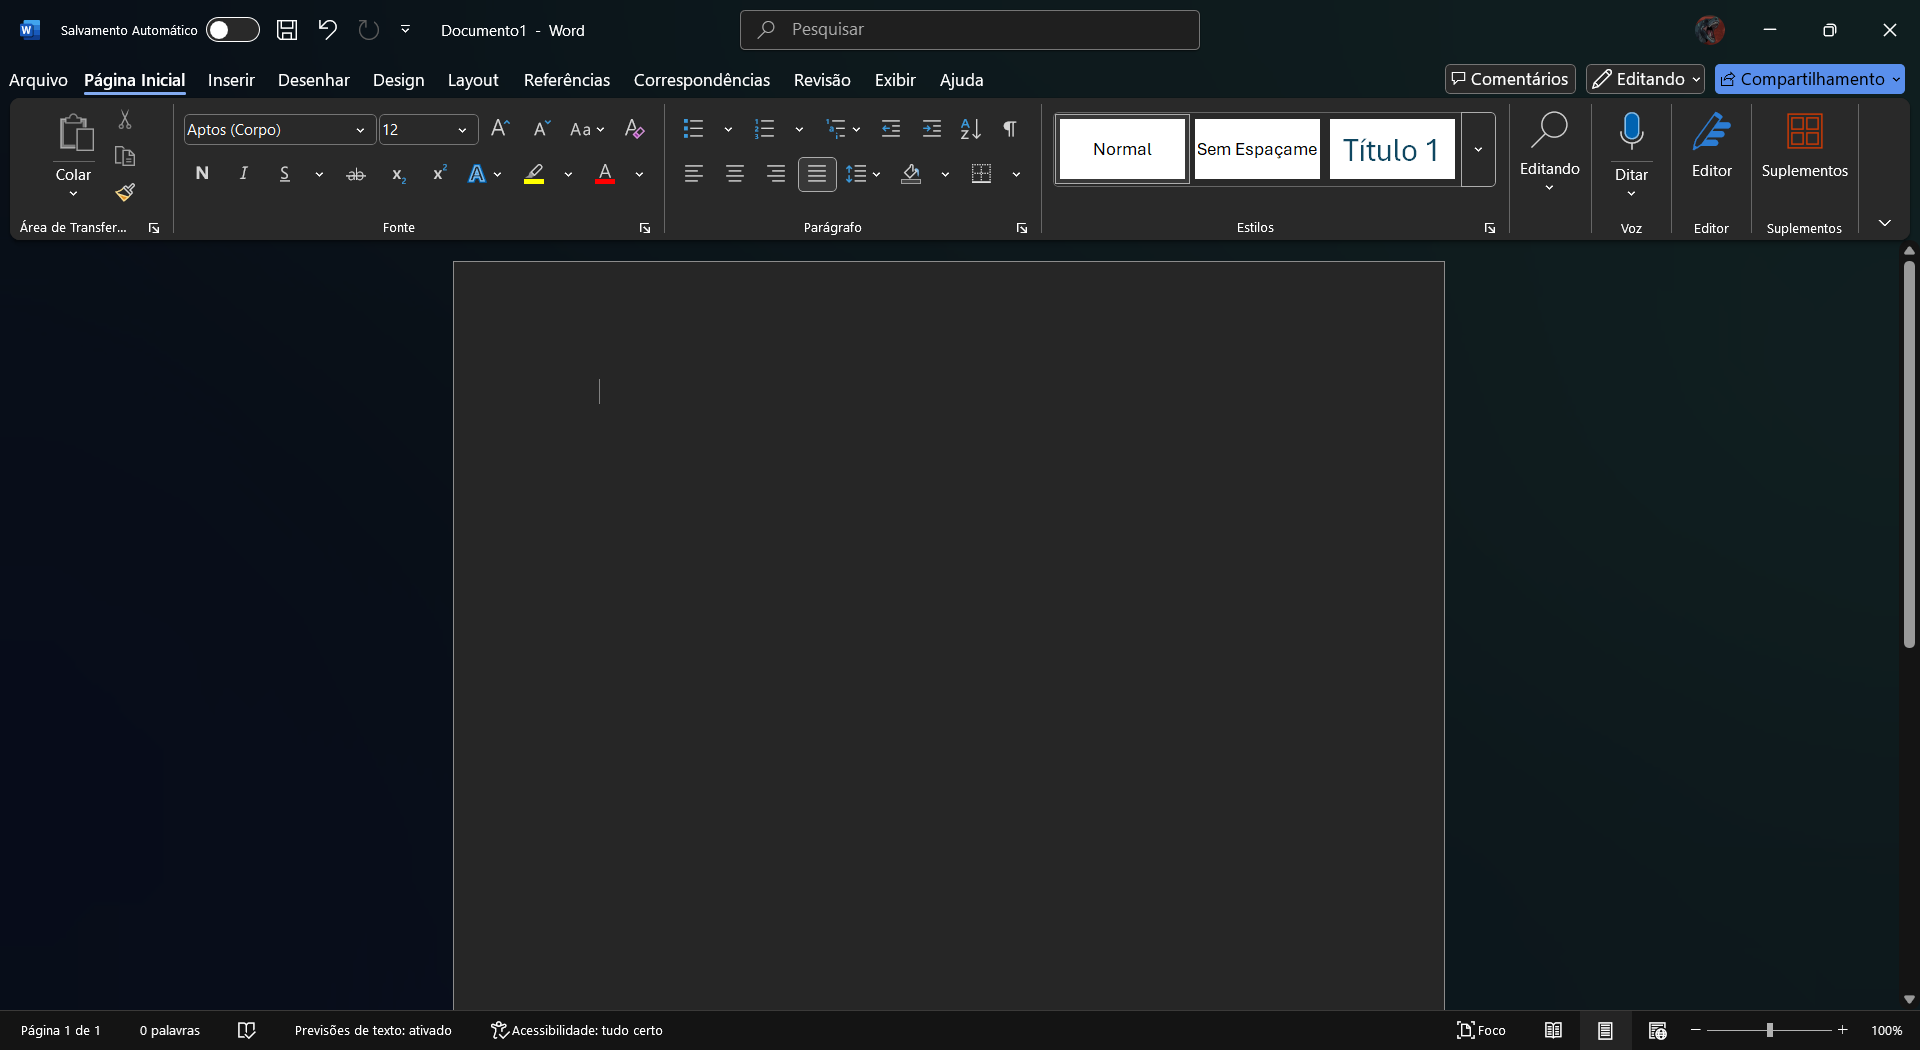Open the Arquivo menu
1920x1050 pixels.
(38, 80)
